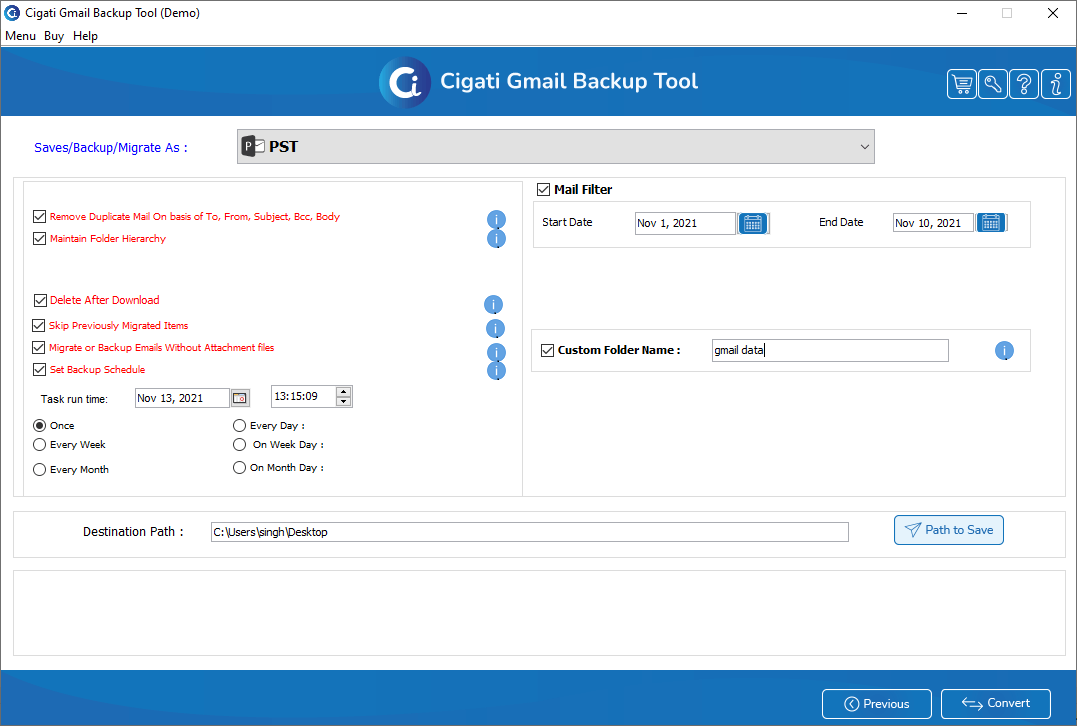Click the Custom Folder Name text field

[830, 350]
